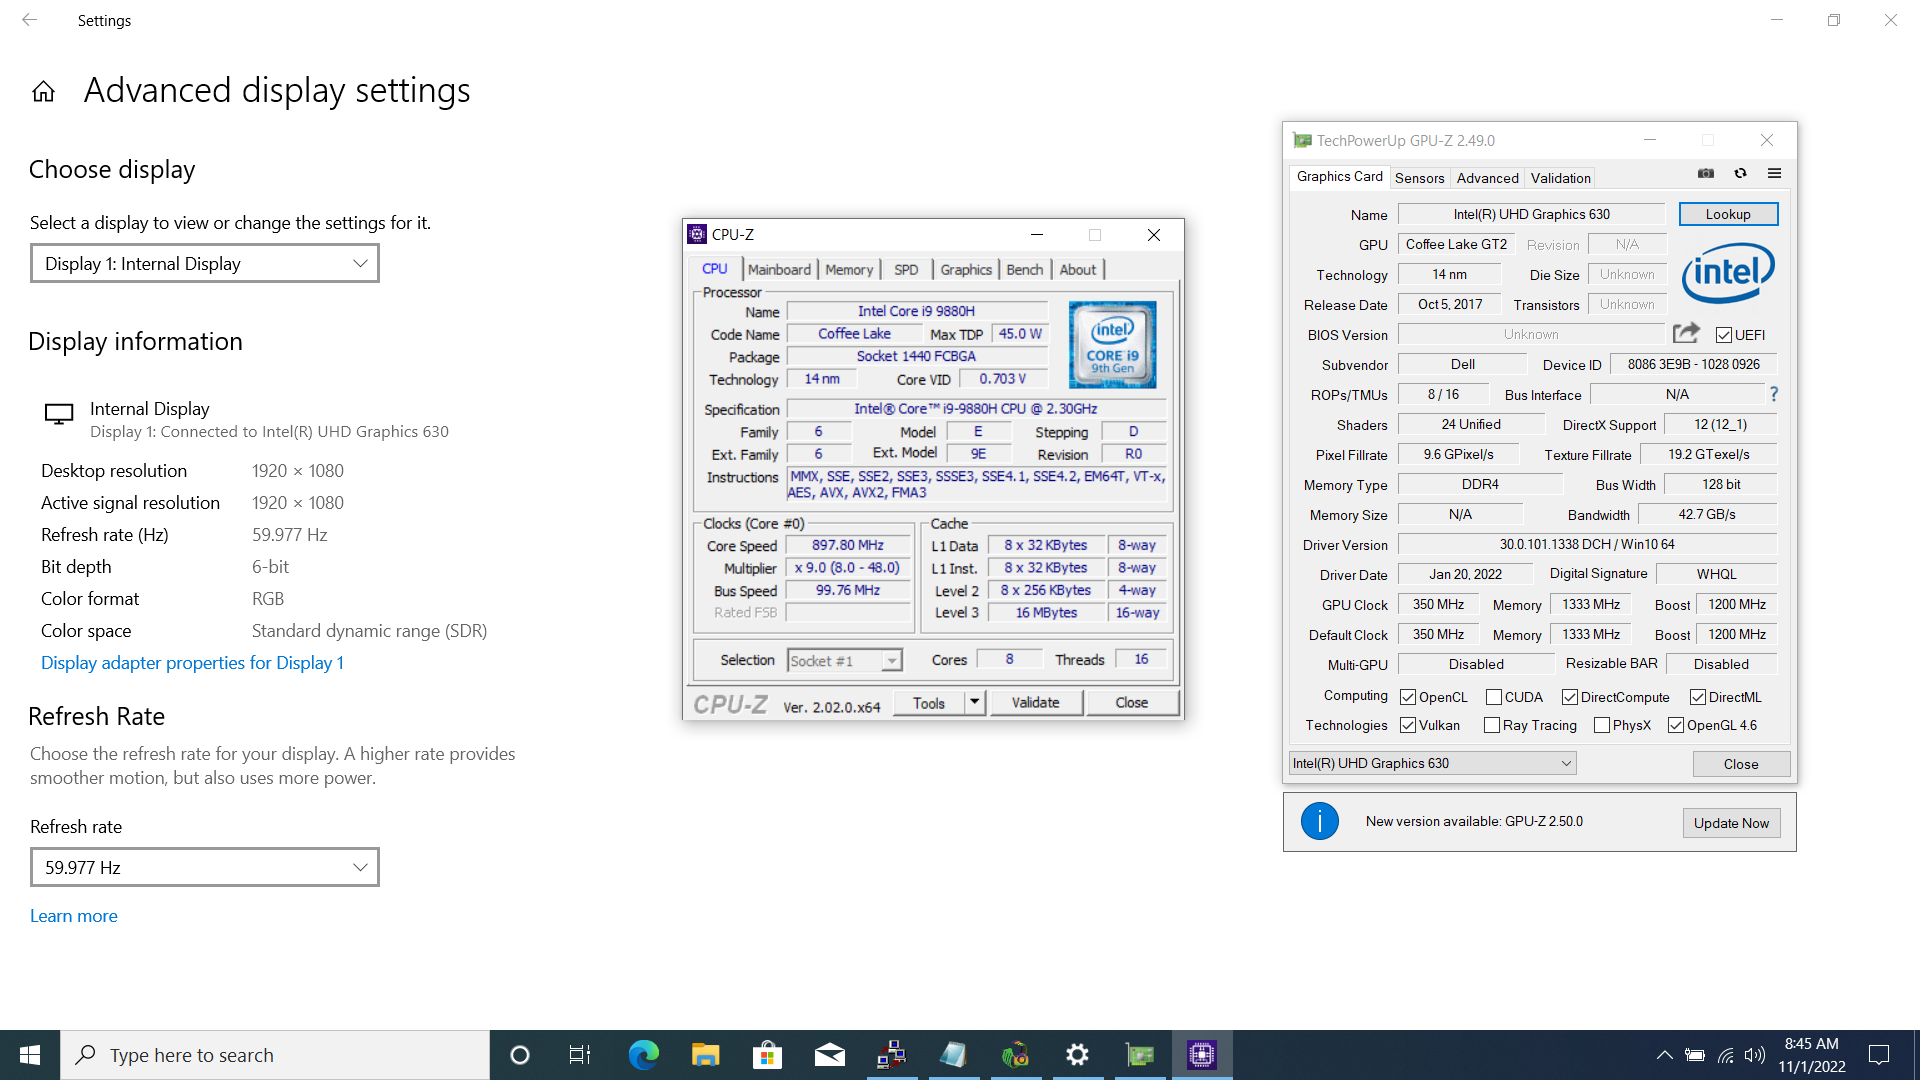Click the BIOS share/export arrow icon
The width and height of the screenshot is (1920, 1080).
click(x=1686, y=333)
